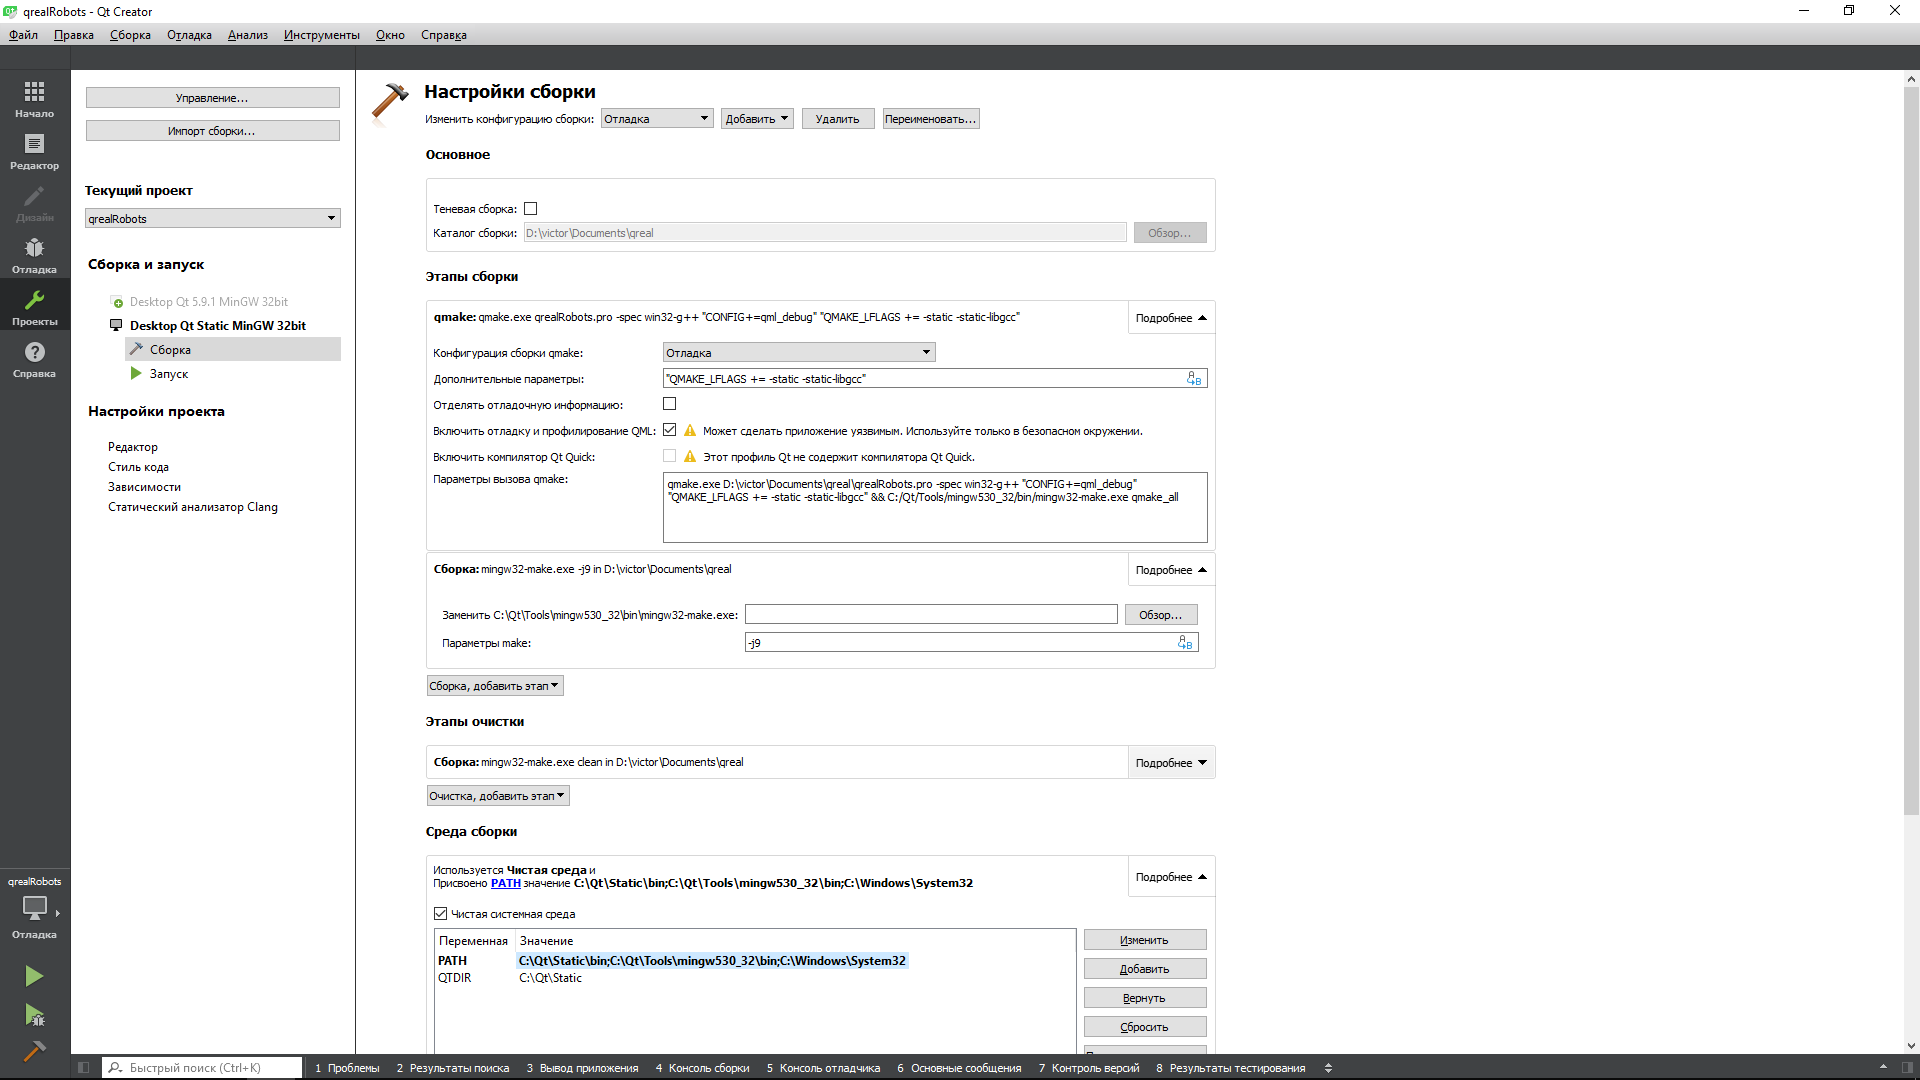Open the Начало welcome mode
The height and width of the screenshot is (1080, 1920).
pos(34,99)
